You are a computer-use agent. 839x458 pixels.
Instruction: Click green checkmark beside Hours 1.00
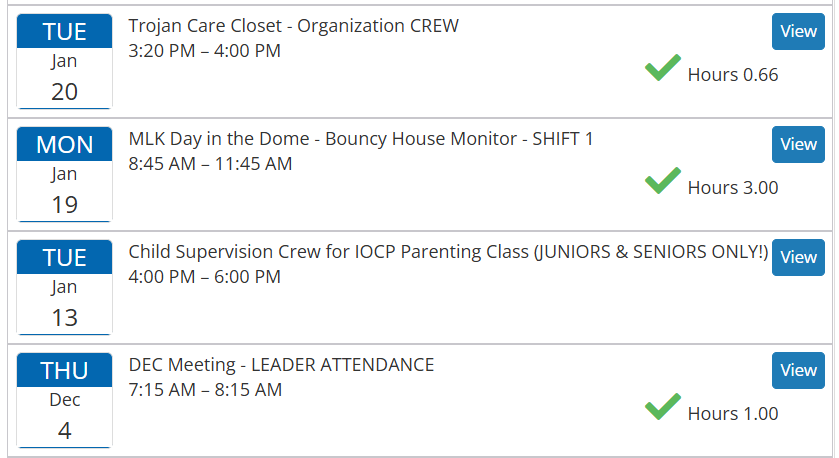click(662, 409)
